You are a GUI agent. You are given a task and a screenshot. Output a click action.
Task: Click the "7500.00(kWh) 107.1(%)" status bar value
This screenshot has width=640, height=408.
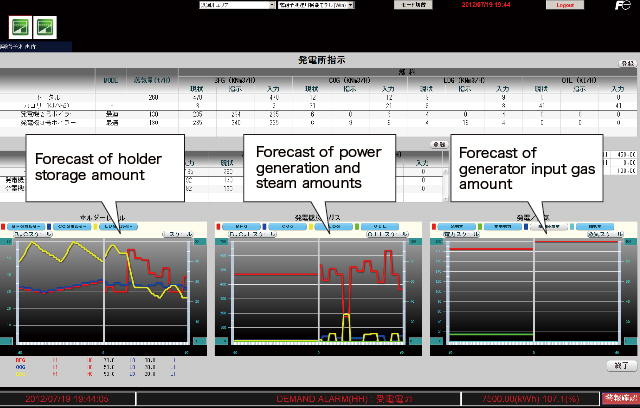tap(531, 399)
